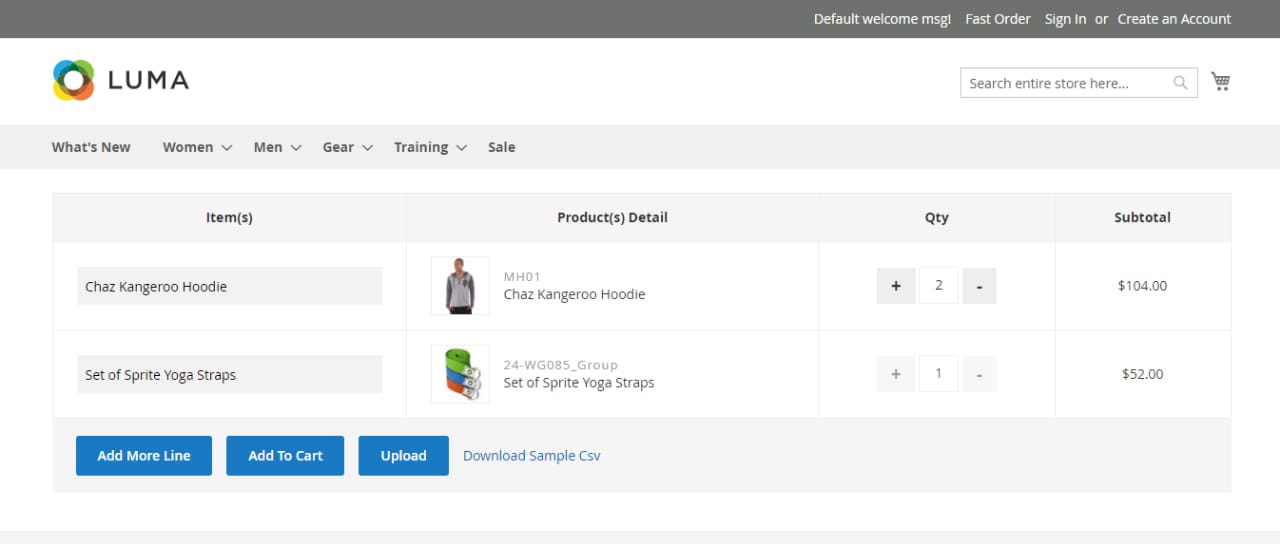Increase Chaz Kangeroo Hoodie quantity with plus
The width and height of the screenshot is (1280, 544).
896,286
